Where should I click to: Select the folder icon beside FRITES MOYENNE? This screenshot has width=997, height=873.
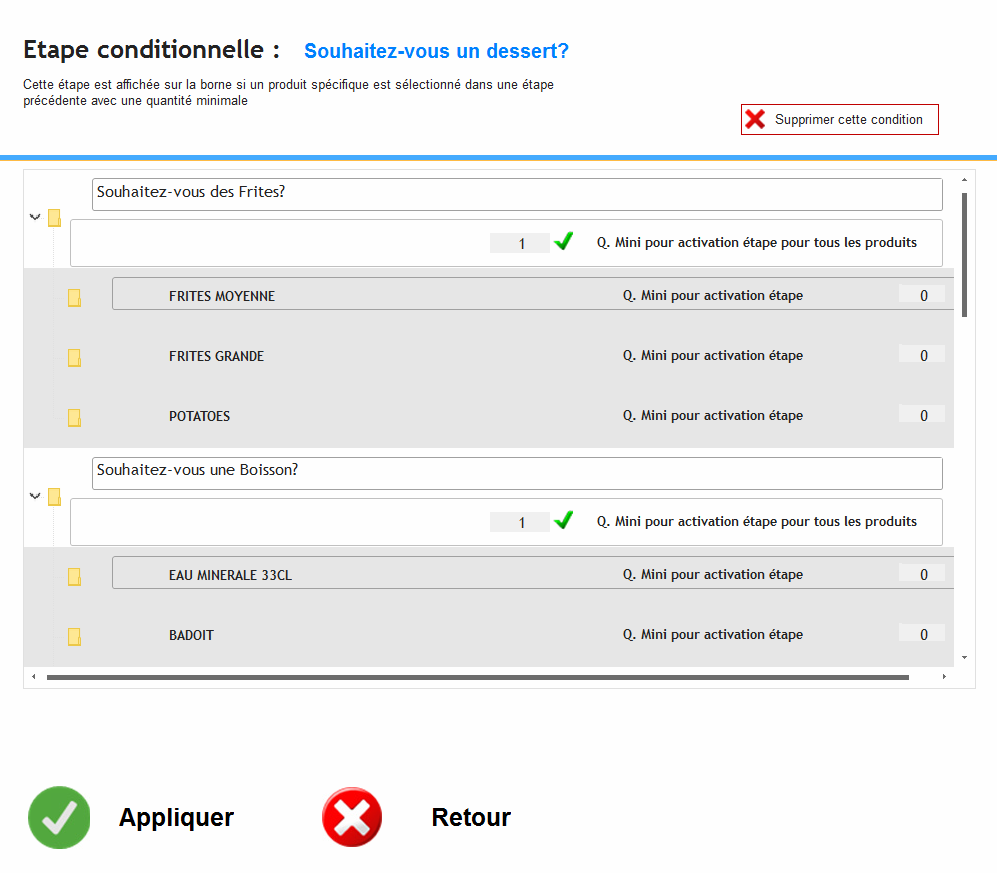(74, 298)
